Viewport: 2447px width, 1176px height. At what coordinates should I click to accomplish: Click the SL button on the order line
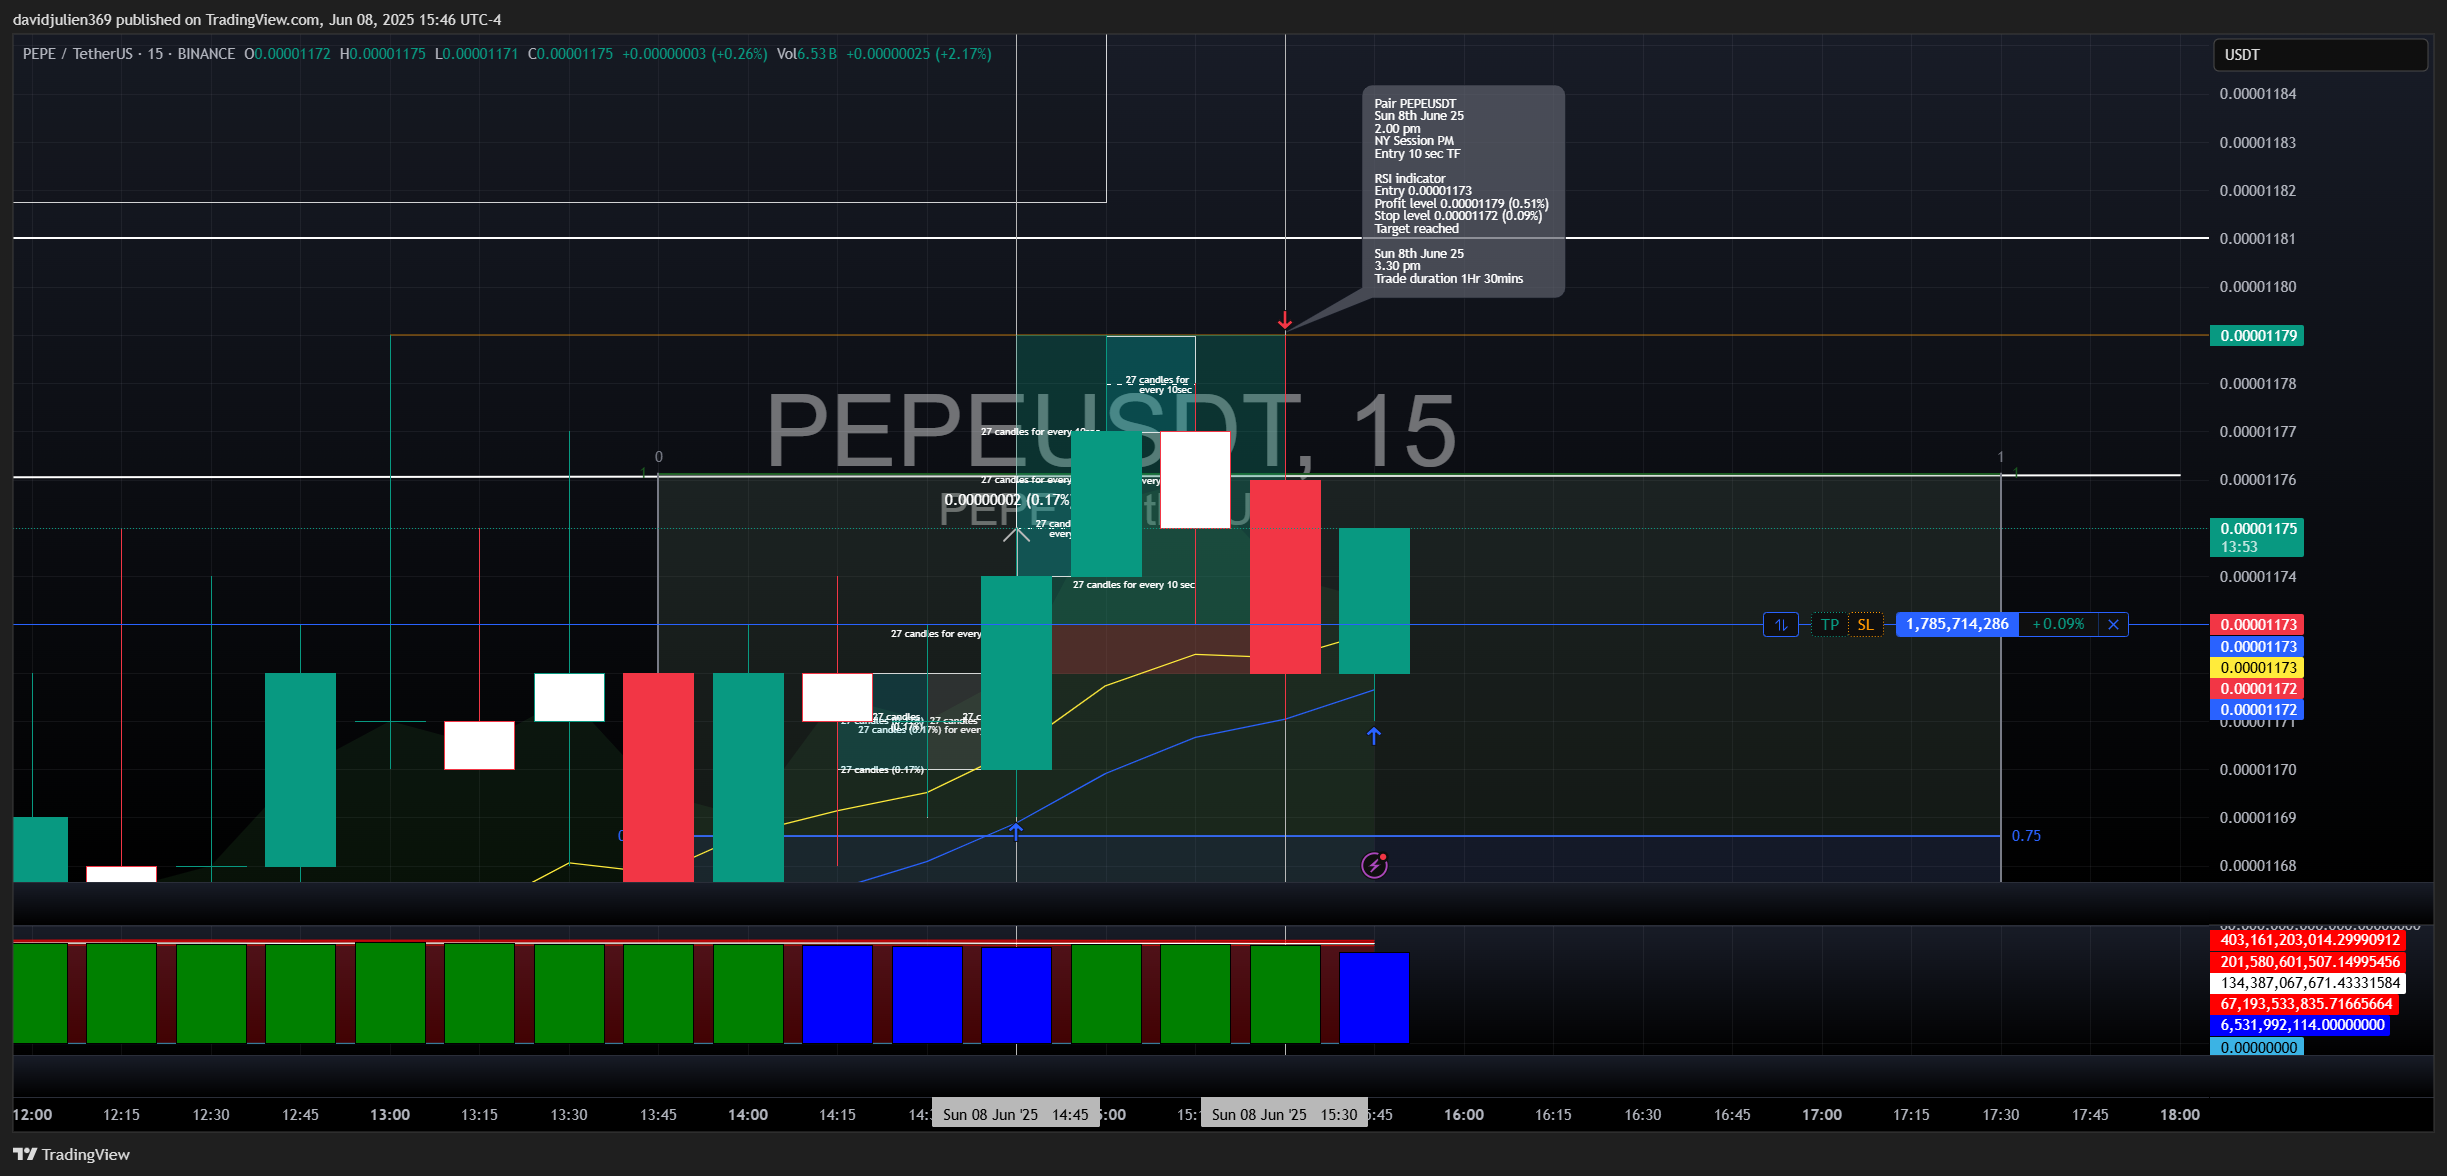pos(1865,625)
